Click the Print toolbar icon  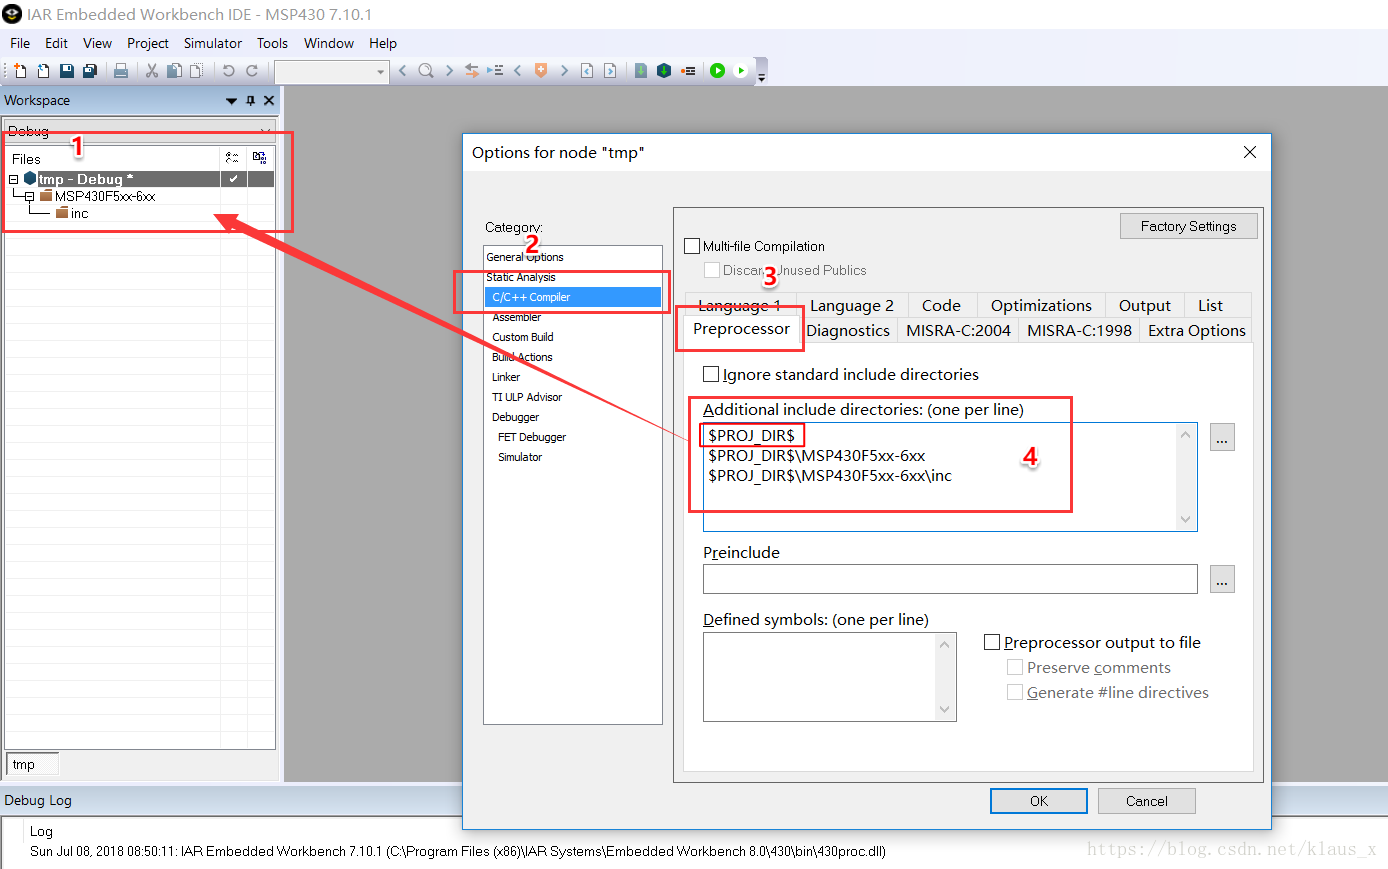[121, 71]
